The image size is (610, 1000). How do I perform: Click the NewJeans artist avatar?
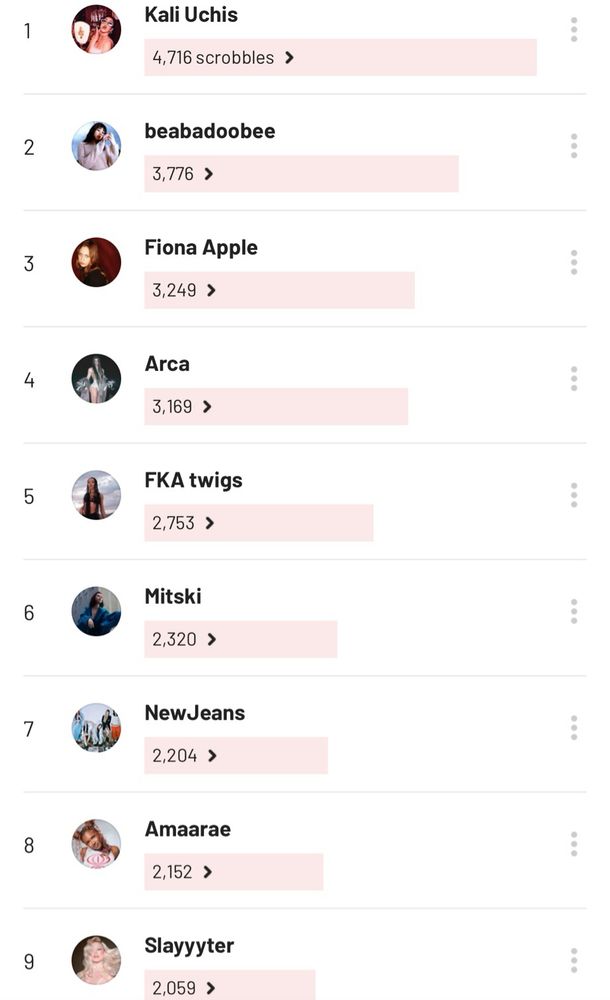pyautogui.click(x=96, y=728)
